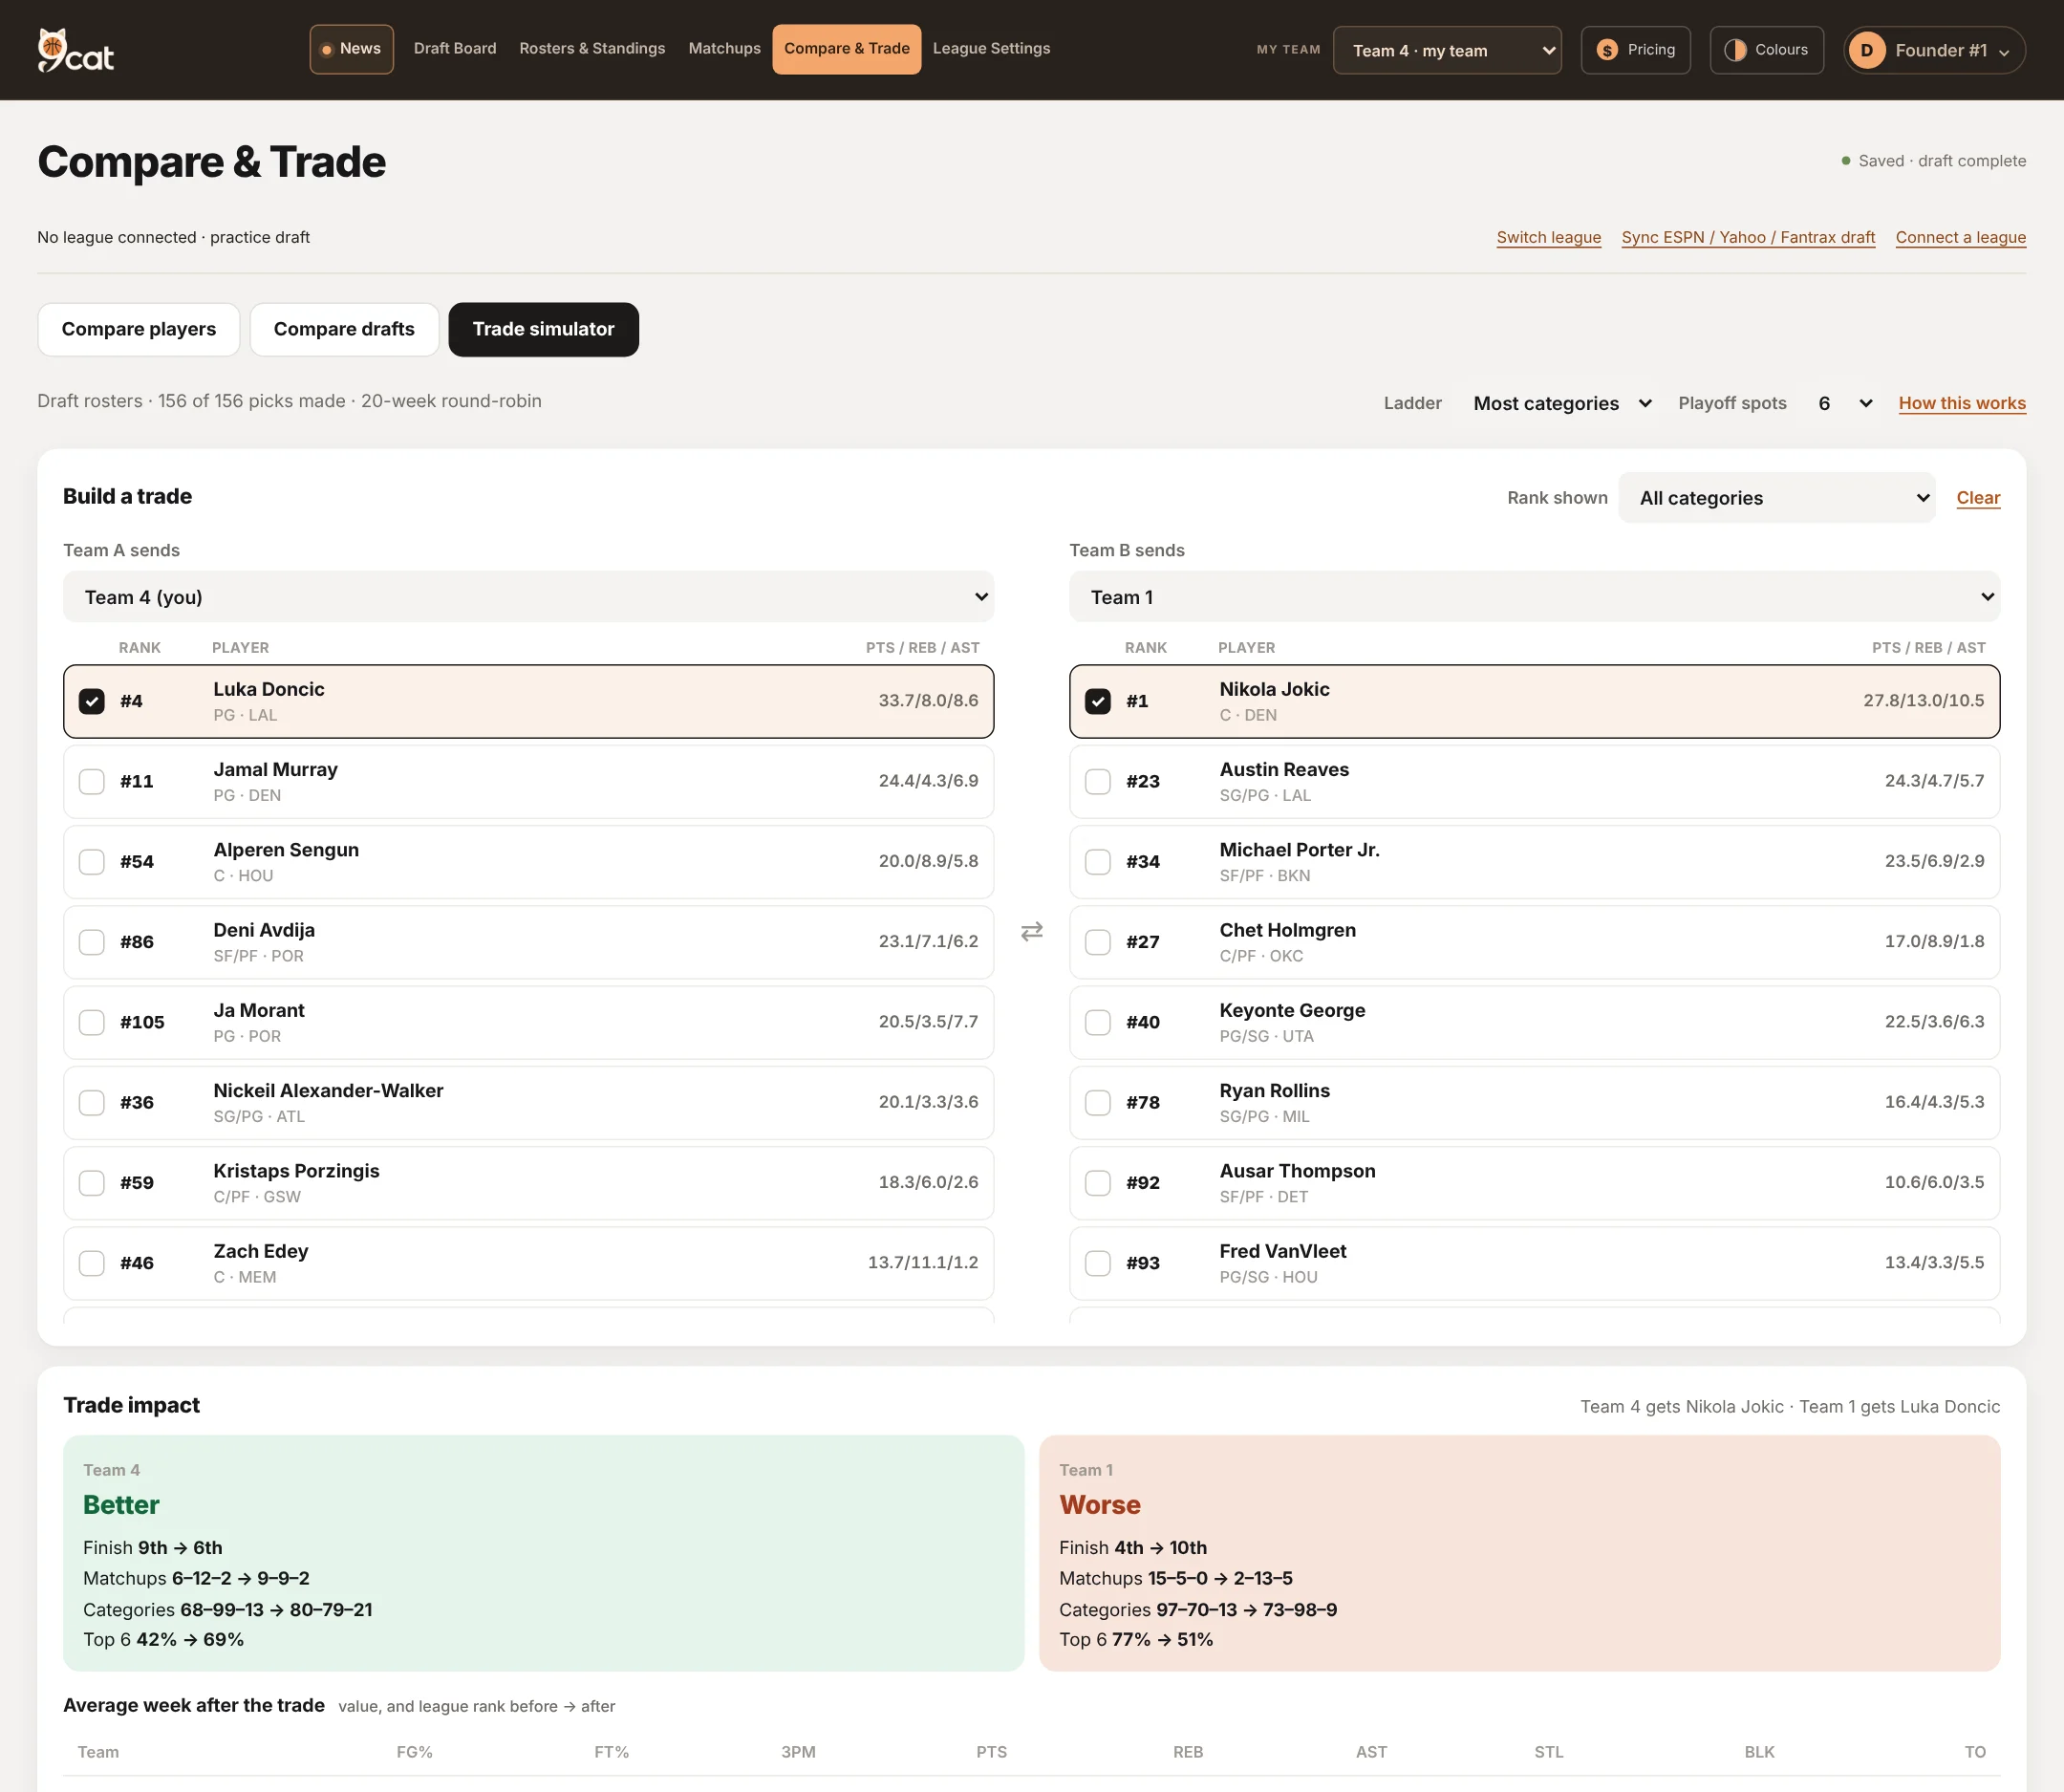
Task: Uncheck the Luka Doncic checkbox
Action: point(92,701)
